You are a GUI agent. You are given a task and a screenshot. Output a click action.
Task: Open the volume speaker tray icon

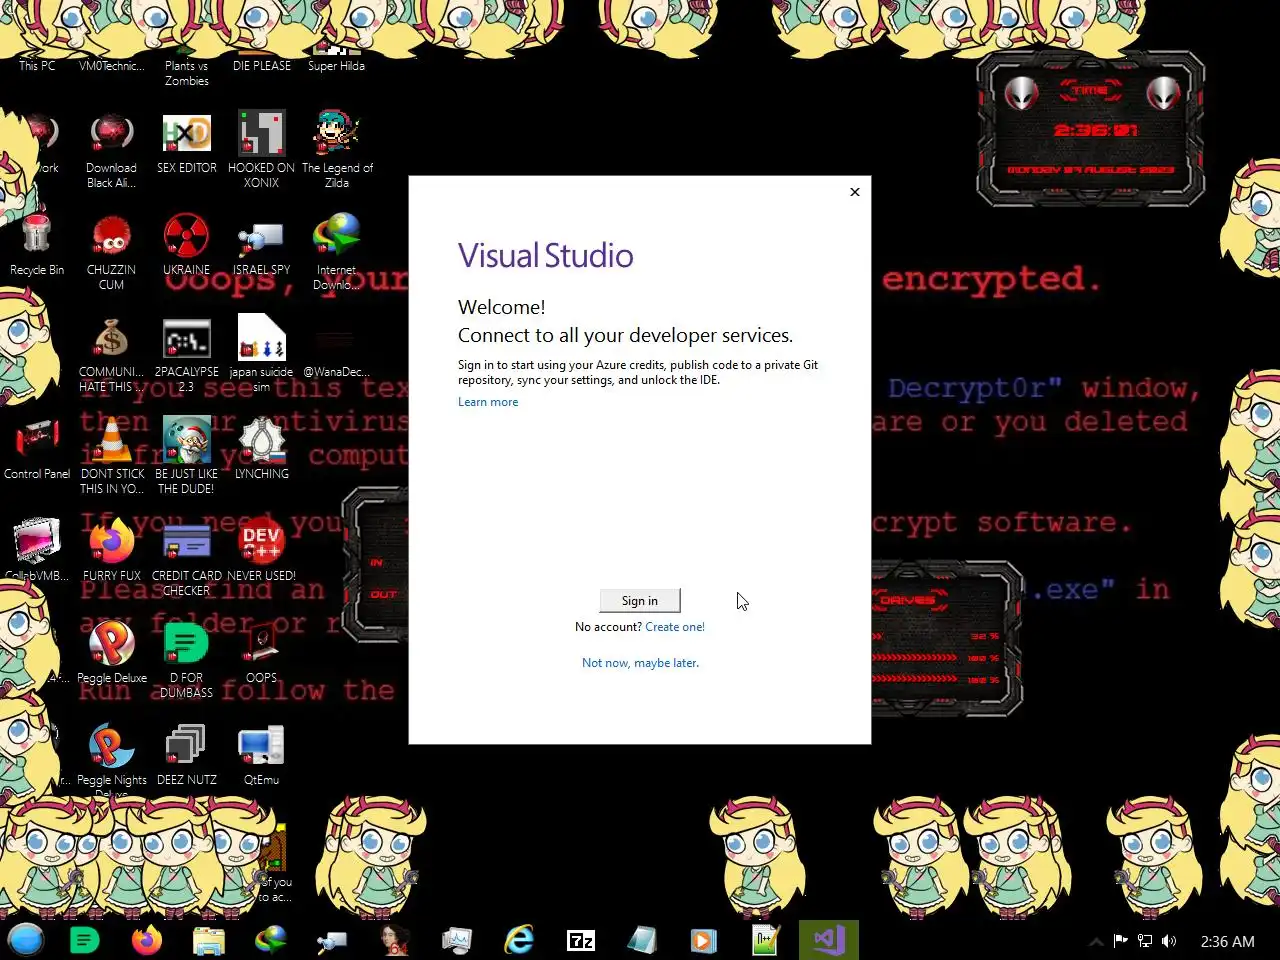tap(1169, 941)
